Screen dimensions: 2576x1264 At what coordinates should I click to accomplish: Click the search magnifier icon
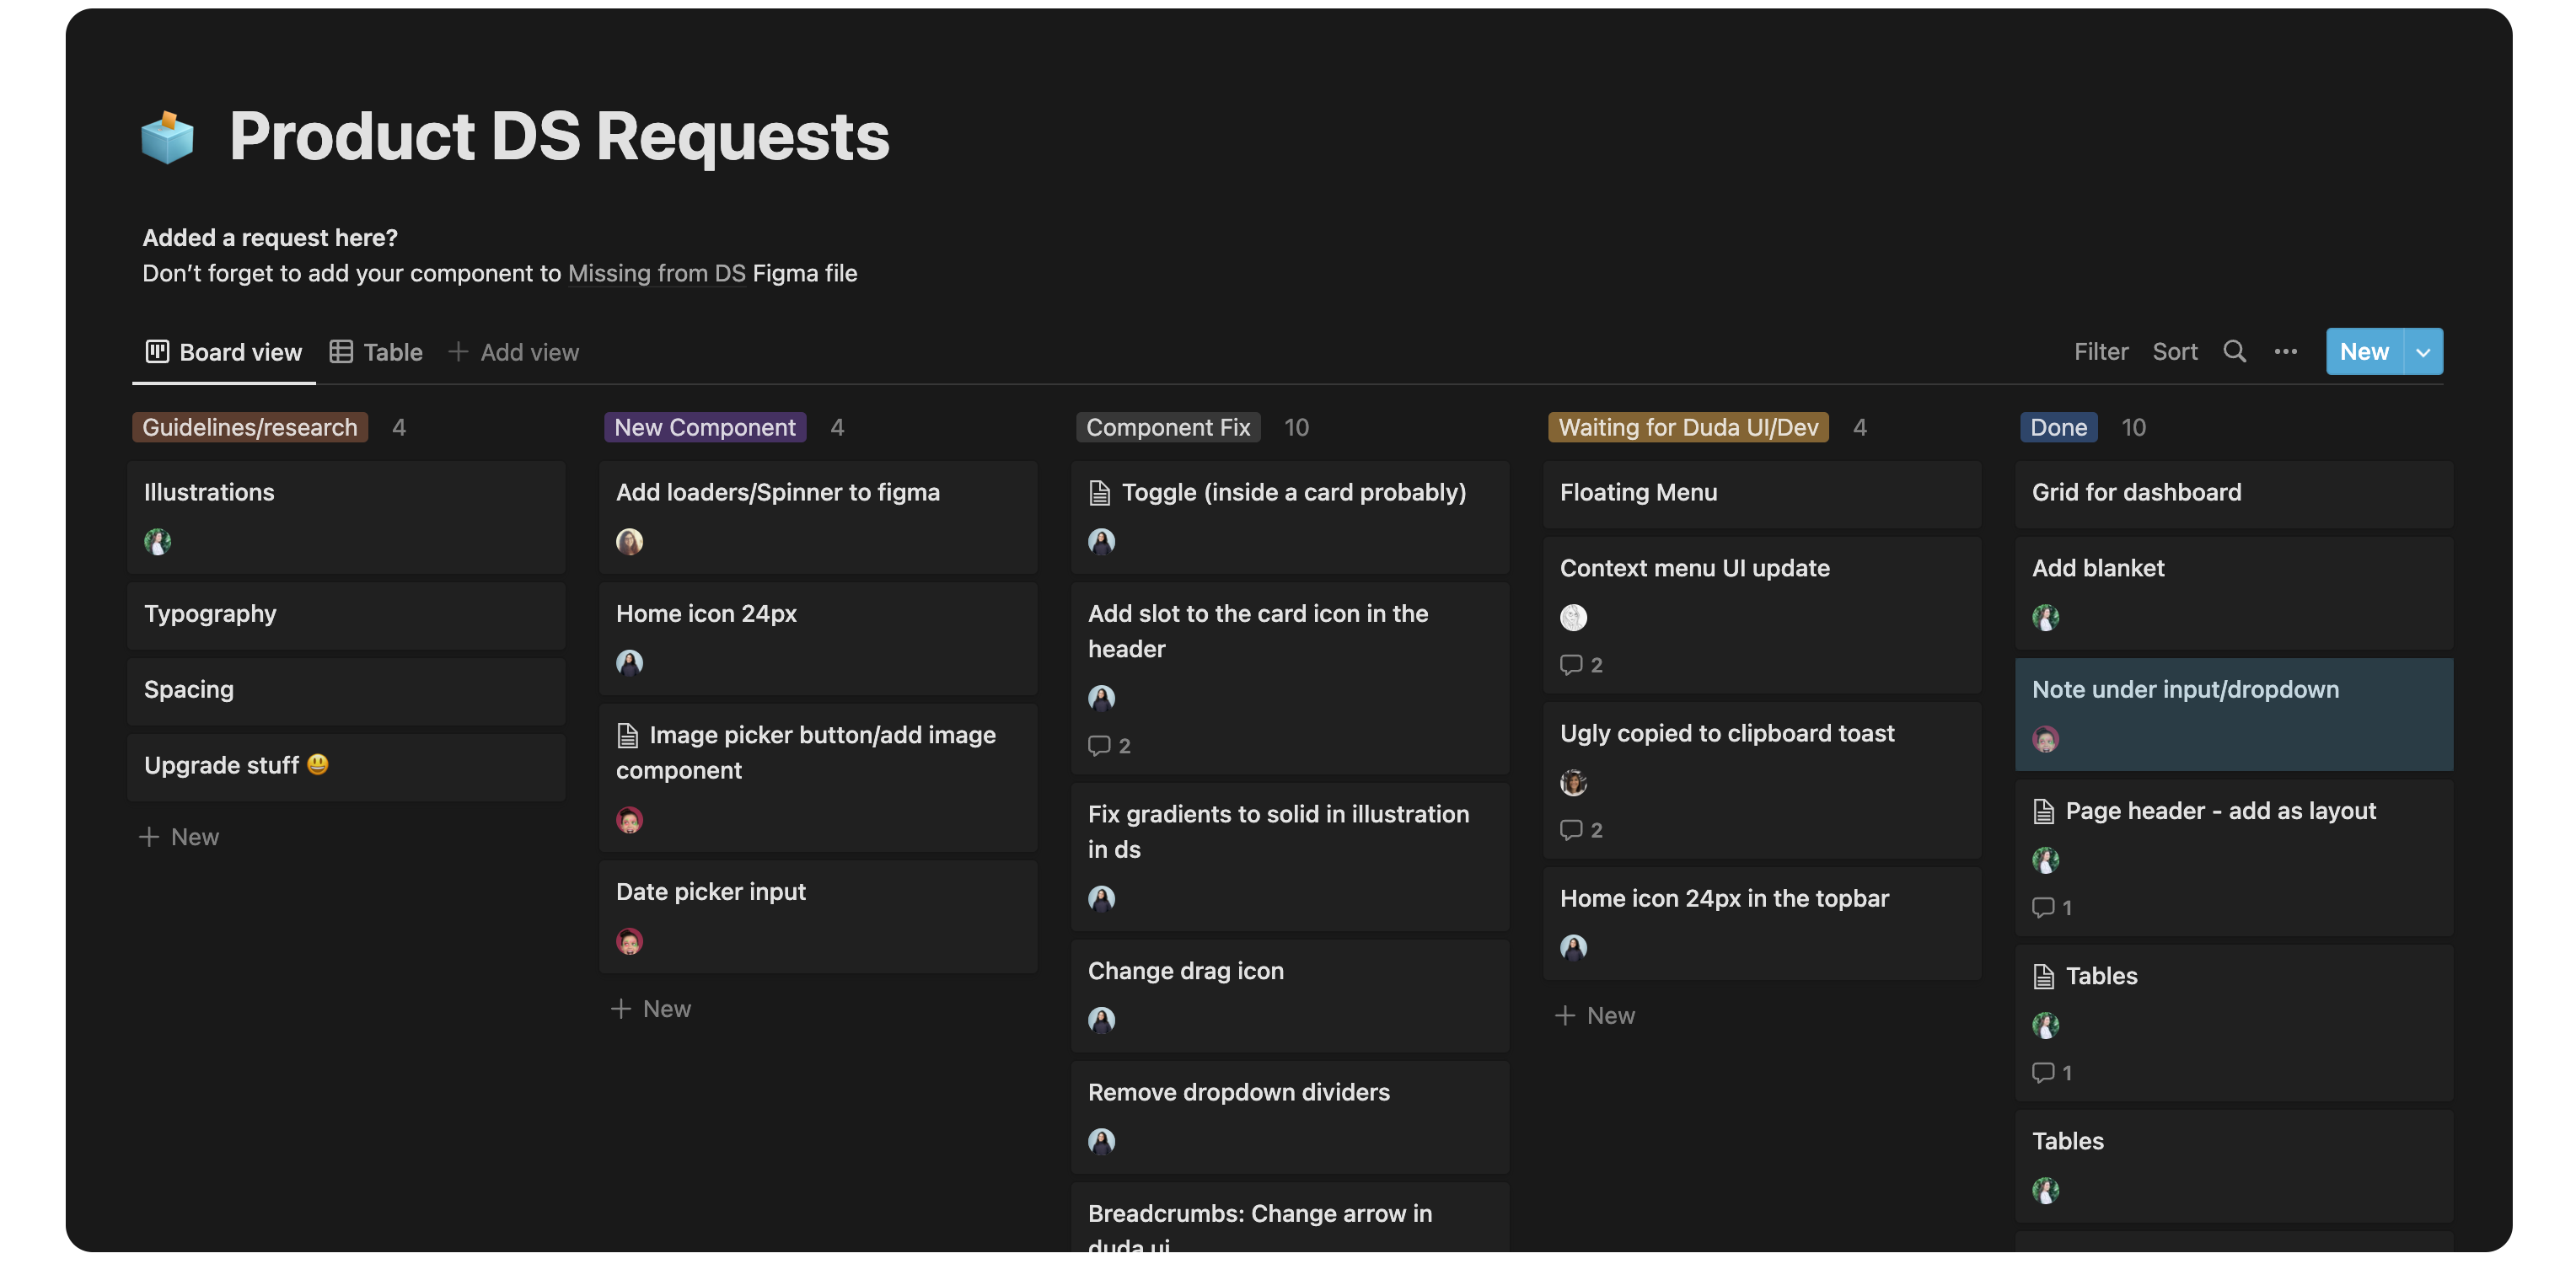(2234, 351)
